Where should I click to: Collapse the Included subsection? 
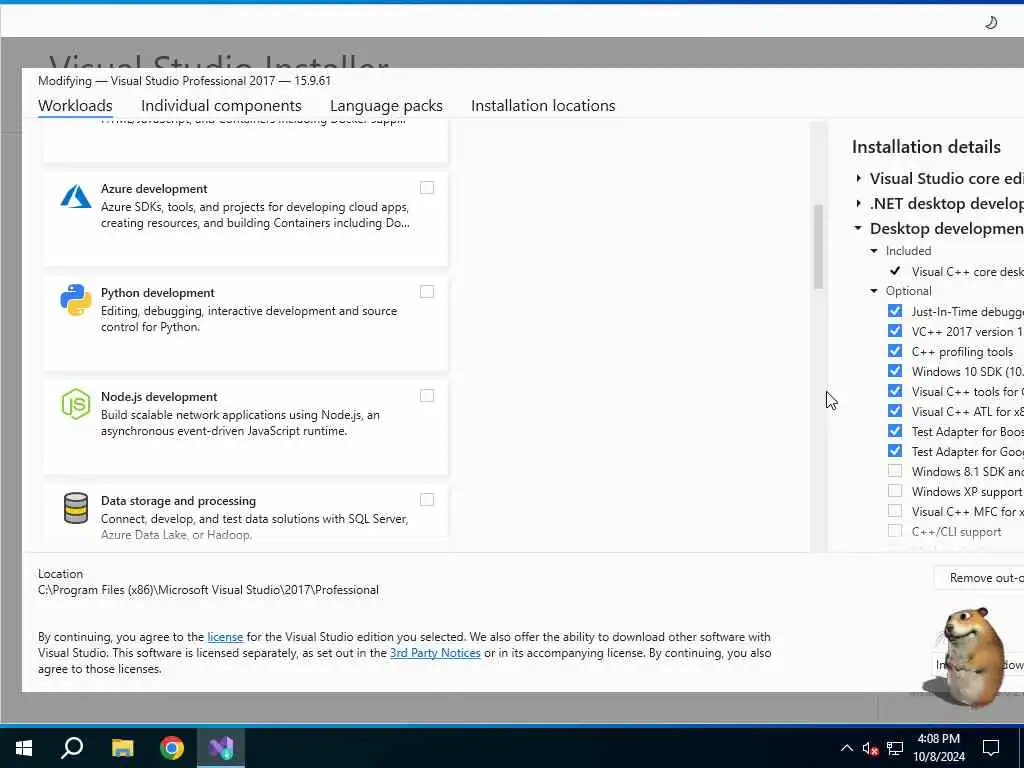coord(874,251)
